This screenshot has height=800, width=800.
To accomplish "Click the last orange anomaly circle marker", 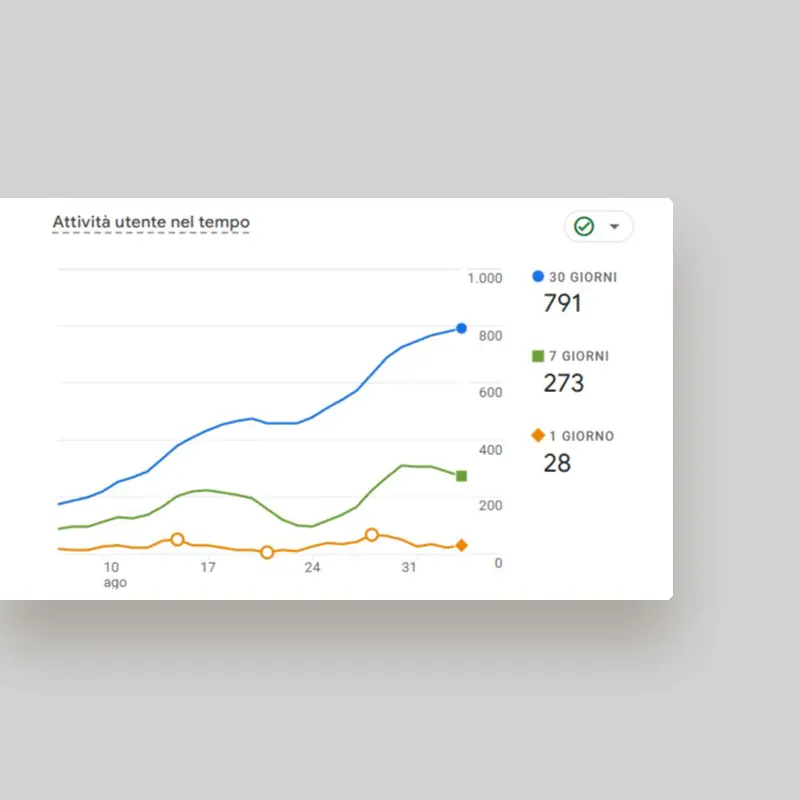I will pos(372,535).
